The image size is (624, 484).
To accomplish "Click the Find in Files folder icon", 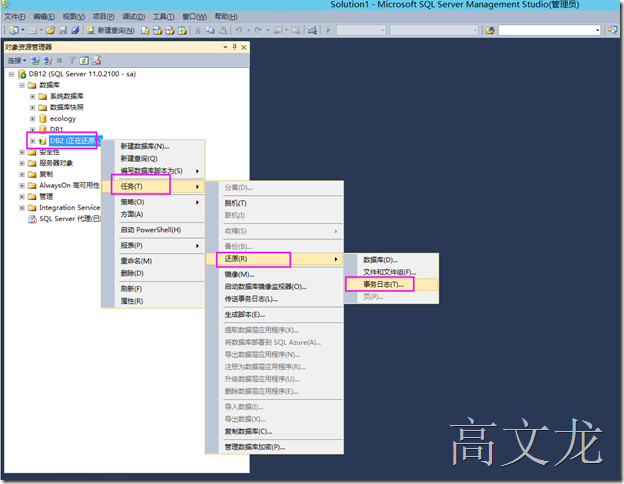I will [x=490, y=30].
